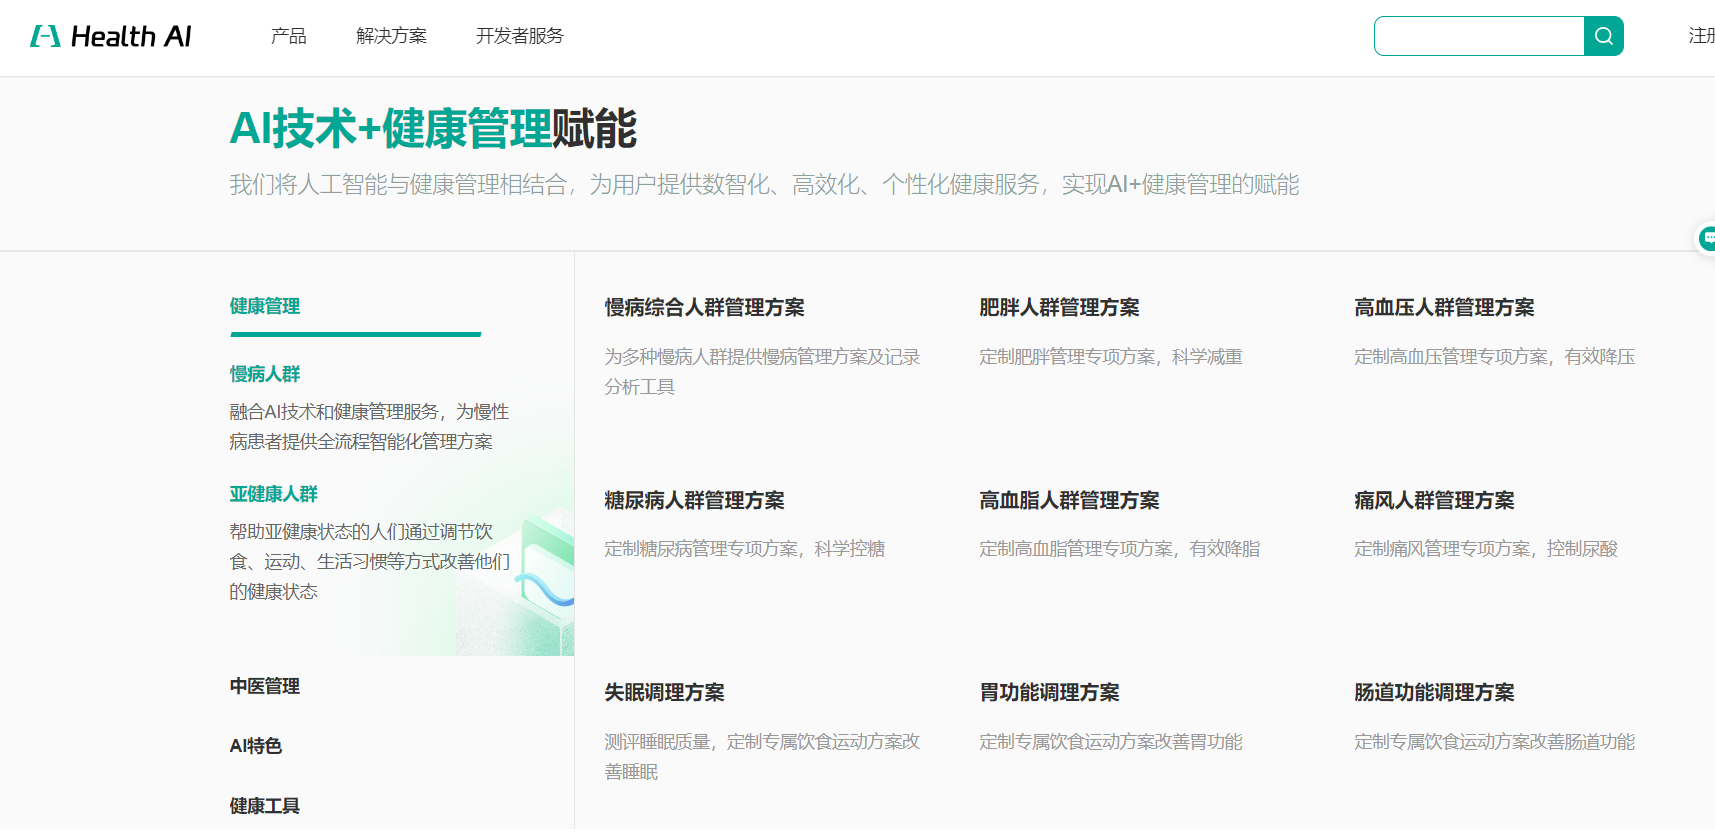Open 高血脂人群管理方案
Viewport: 1715px width, 840px height.
[x=1070, y=501]
